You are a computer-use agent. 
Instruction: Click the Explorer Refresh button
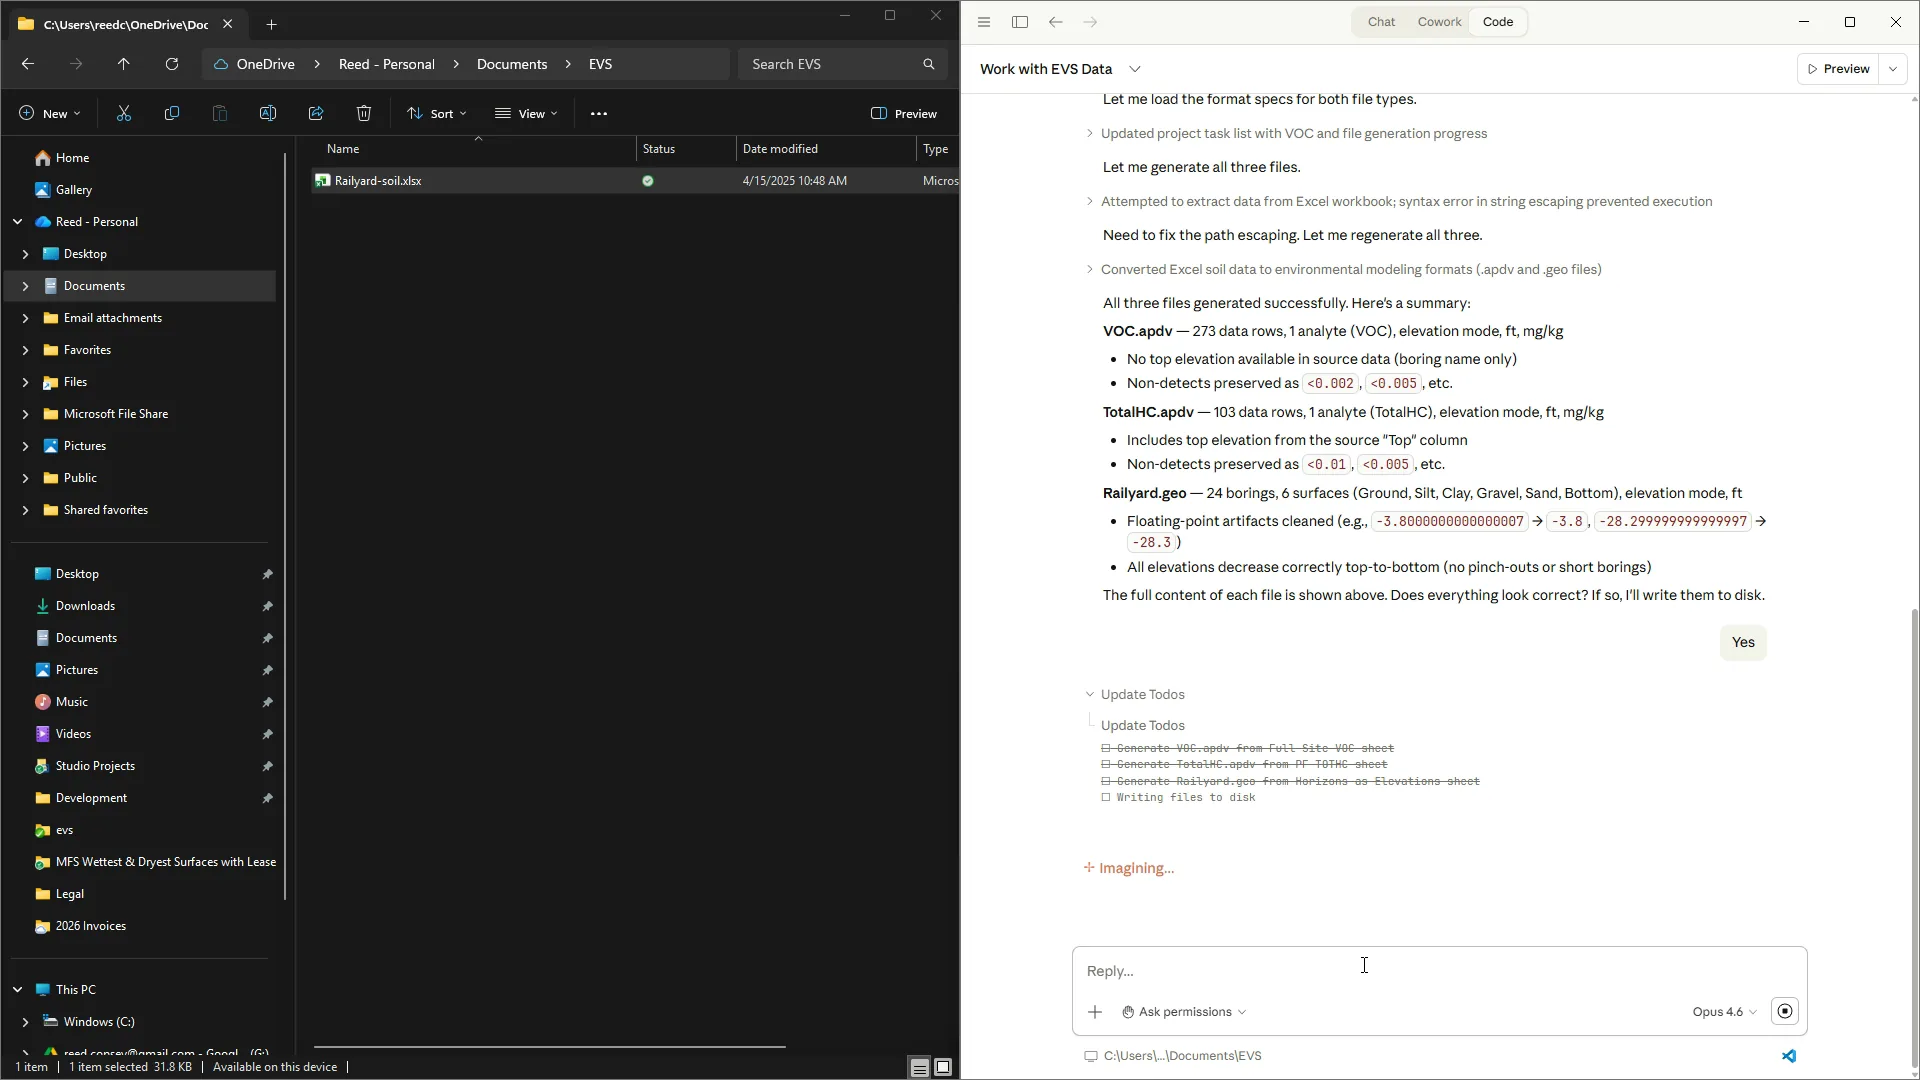click(172, 64)
